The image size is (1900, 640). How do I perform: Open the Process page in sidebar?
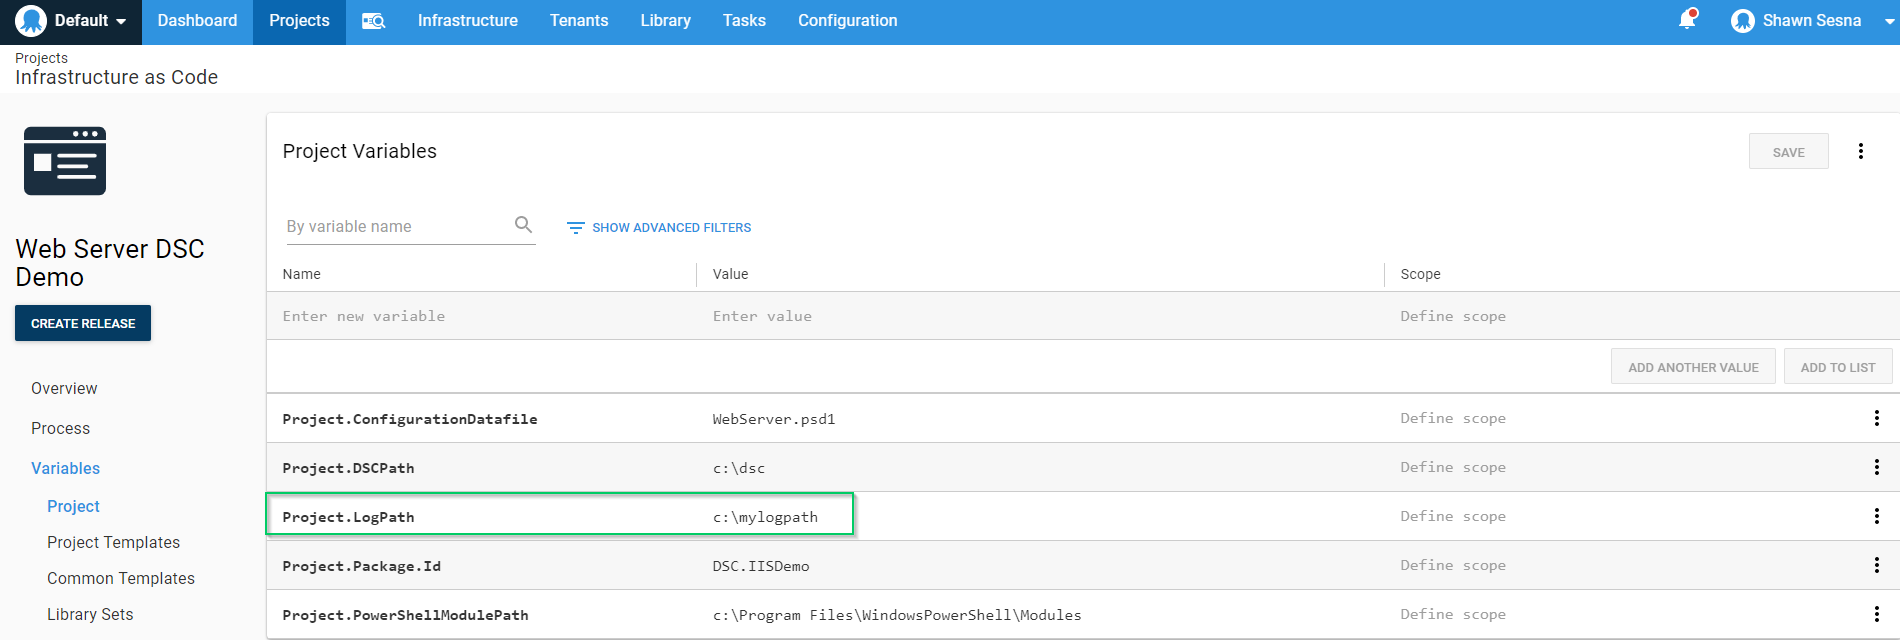pyautogui.click(x=60, y=428)
